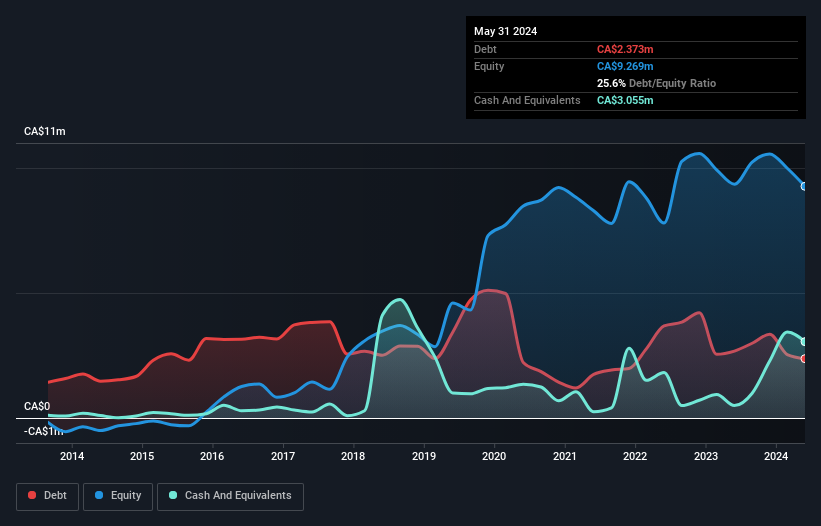
Task: Select the Cash endpoint marker on chart
Action: coord(804,342)
